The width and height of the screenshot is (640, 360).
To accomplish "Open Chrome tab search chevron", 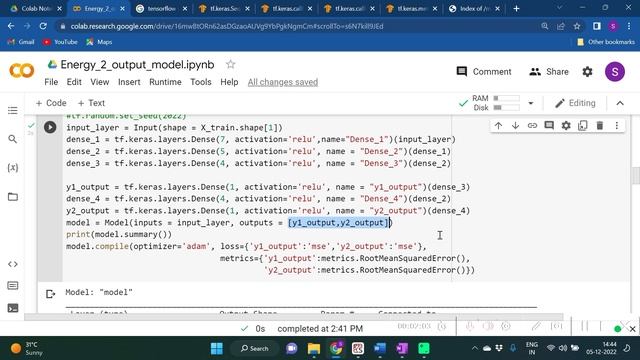I will tap(559, 8).
